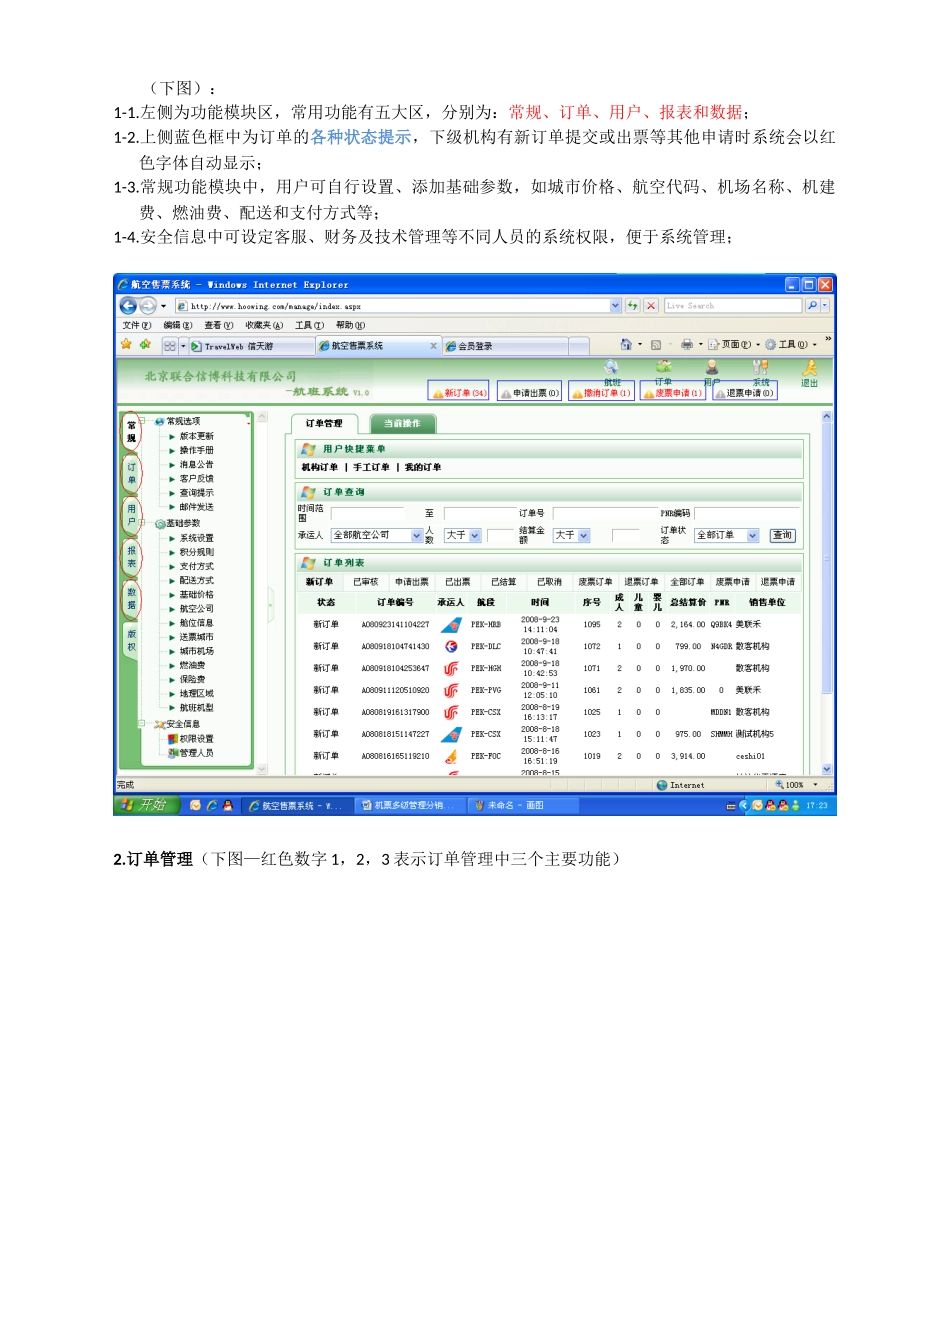Screen dimensions: 950x1344
Task: Click the Refresh icon beside address bar
Action: pyautogui.click(x=633, y=306)
